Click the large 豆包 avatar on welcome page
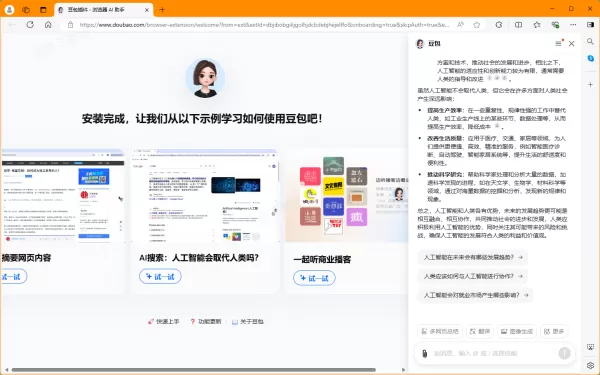Viewport: 600px width, 375px height. (x=205, y=78)
